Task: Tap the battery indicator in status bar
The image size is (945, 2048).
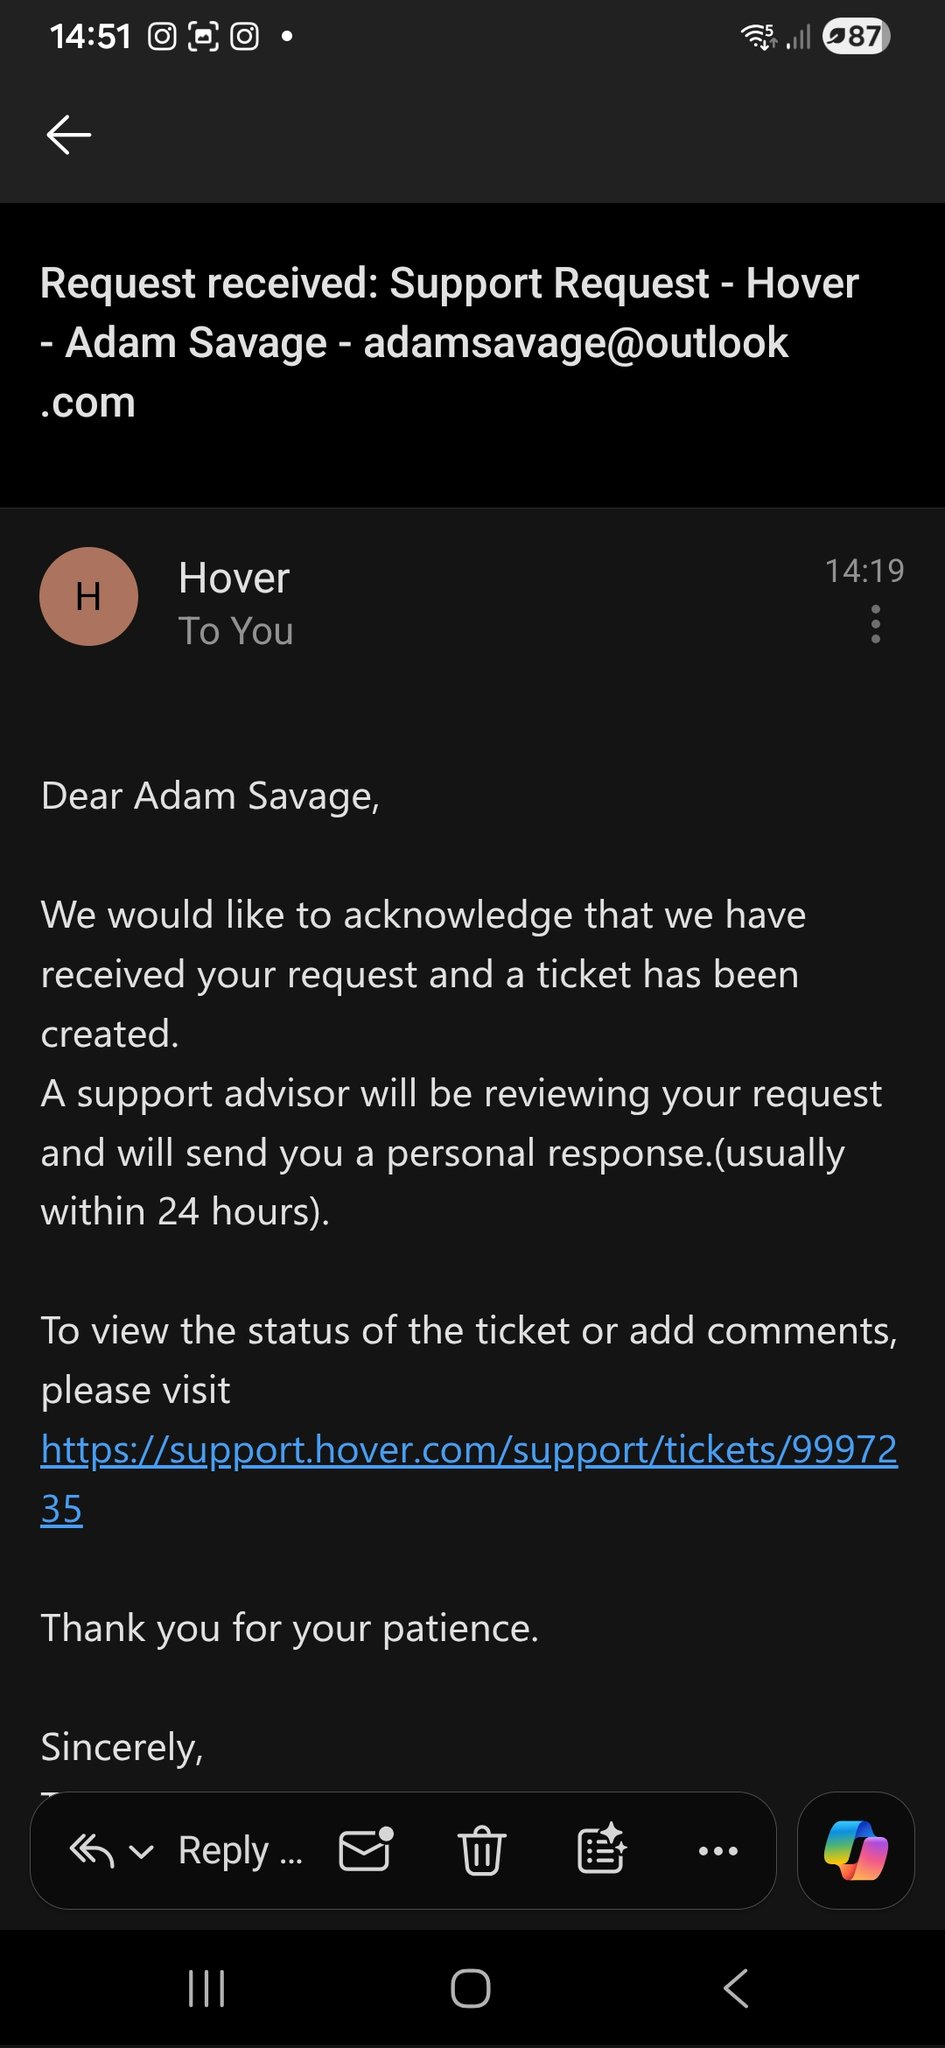Action: tap(856, 37)
